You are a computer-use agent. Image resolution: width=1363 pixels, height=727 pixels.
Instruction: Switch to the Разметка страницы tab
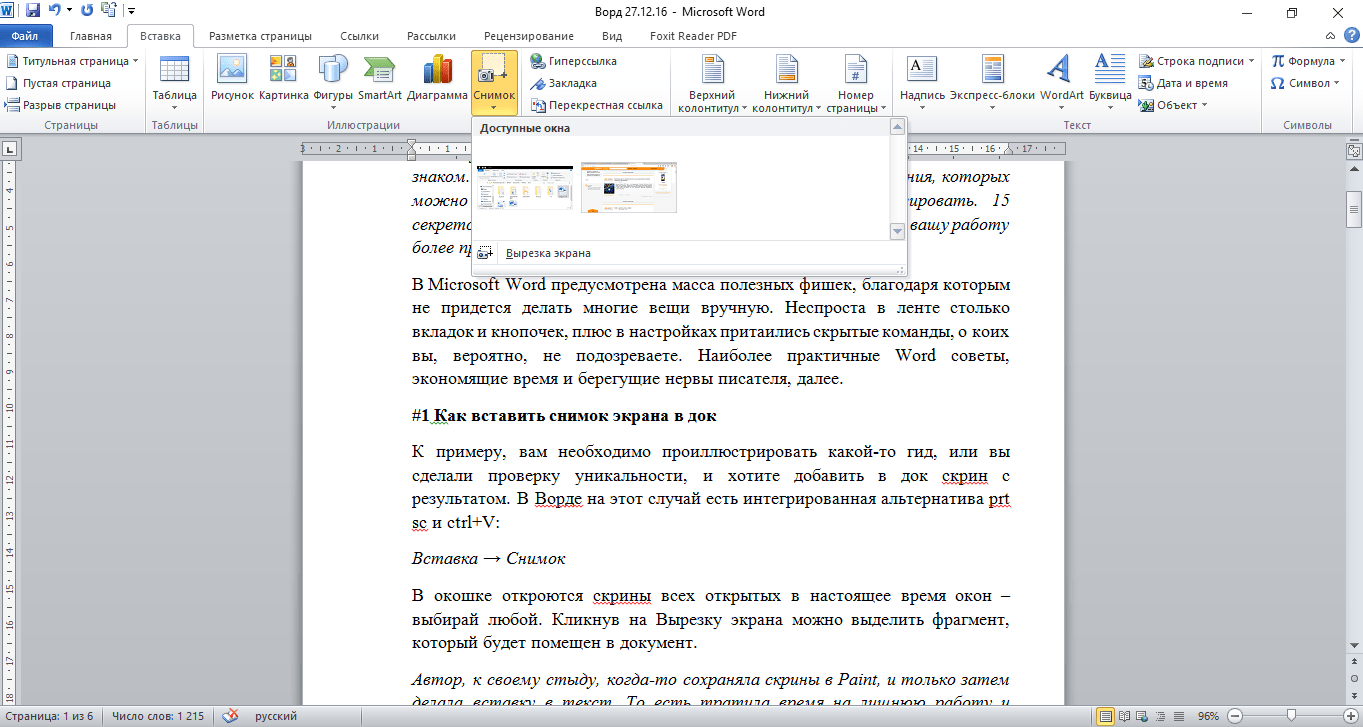(260, 36)
